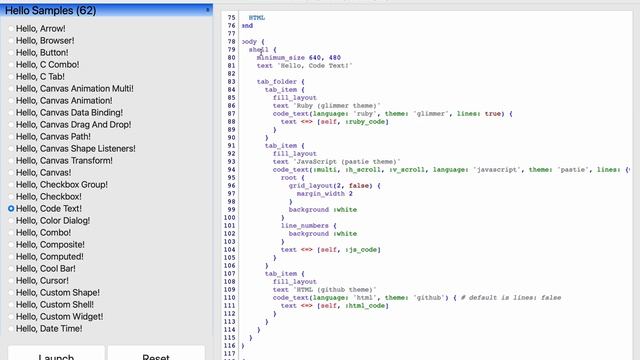Click the Reset button
Viewport: 640px width, 360px height.
(156, 354)
